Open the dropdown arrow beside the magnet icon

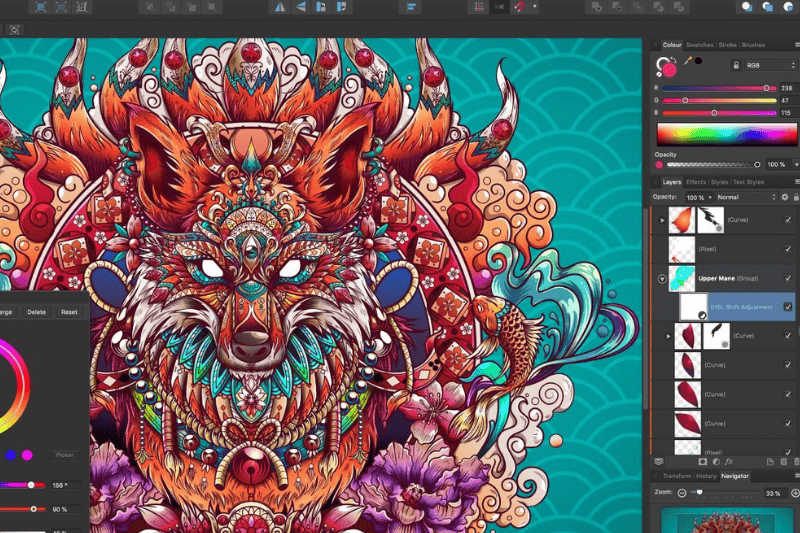click(x=535, y=7)
